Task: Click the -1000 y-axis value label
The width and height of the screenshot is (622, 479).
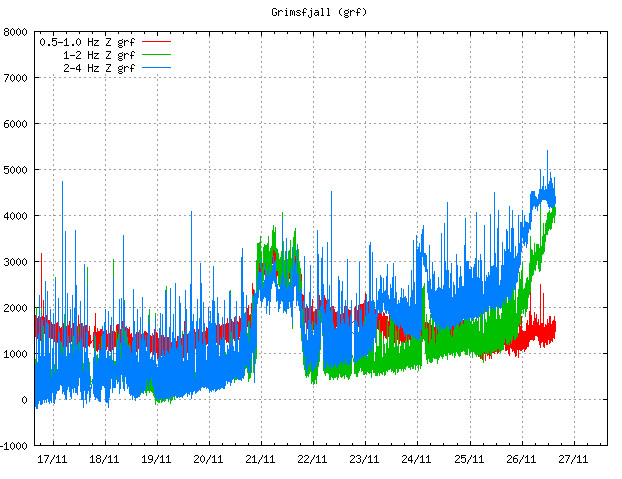Action: [x=14, y=446]
